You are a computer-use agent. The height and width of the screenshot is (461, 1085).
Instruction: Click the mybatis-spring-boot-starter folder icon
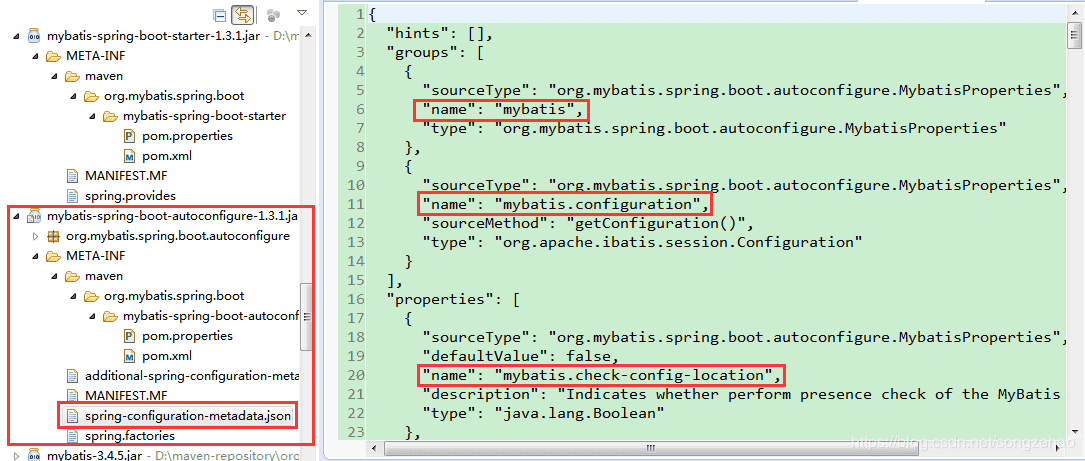(109, 116)
